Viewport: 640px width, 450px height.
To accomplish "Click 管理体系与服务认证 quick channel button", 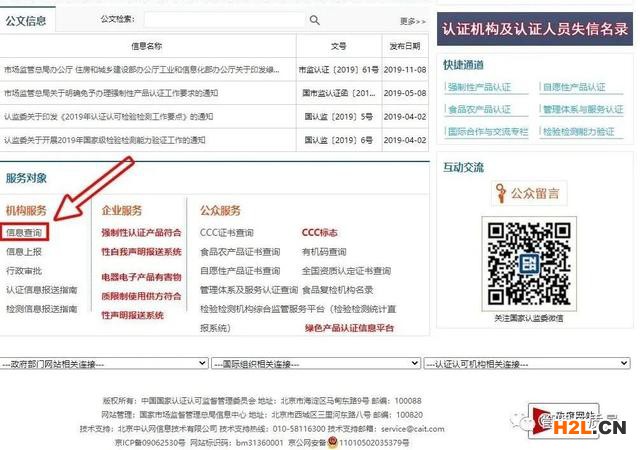I will [x=583, y=110].
